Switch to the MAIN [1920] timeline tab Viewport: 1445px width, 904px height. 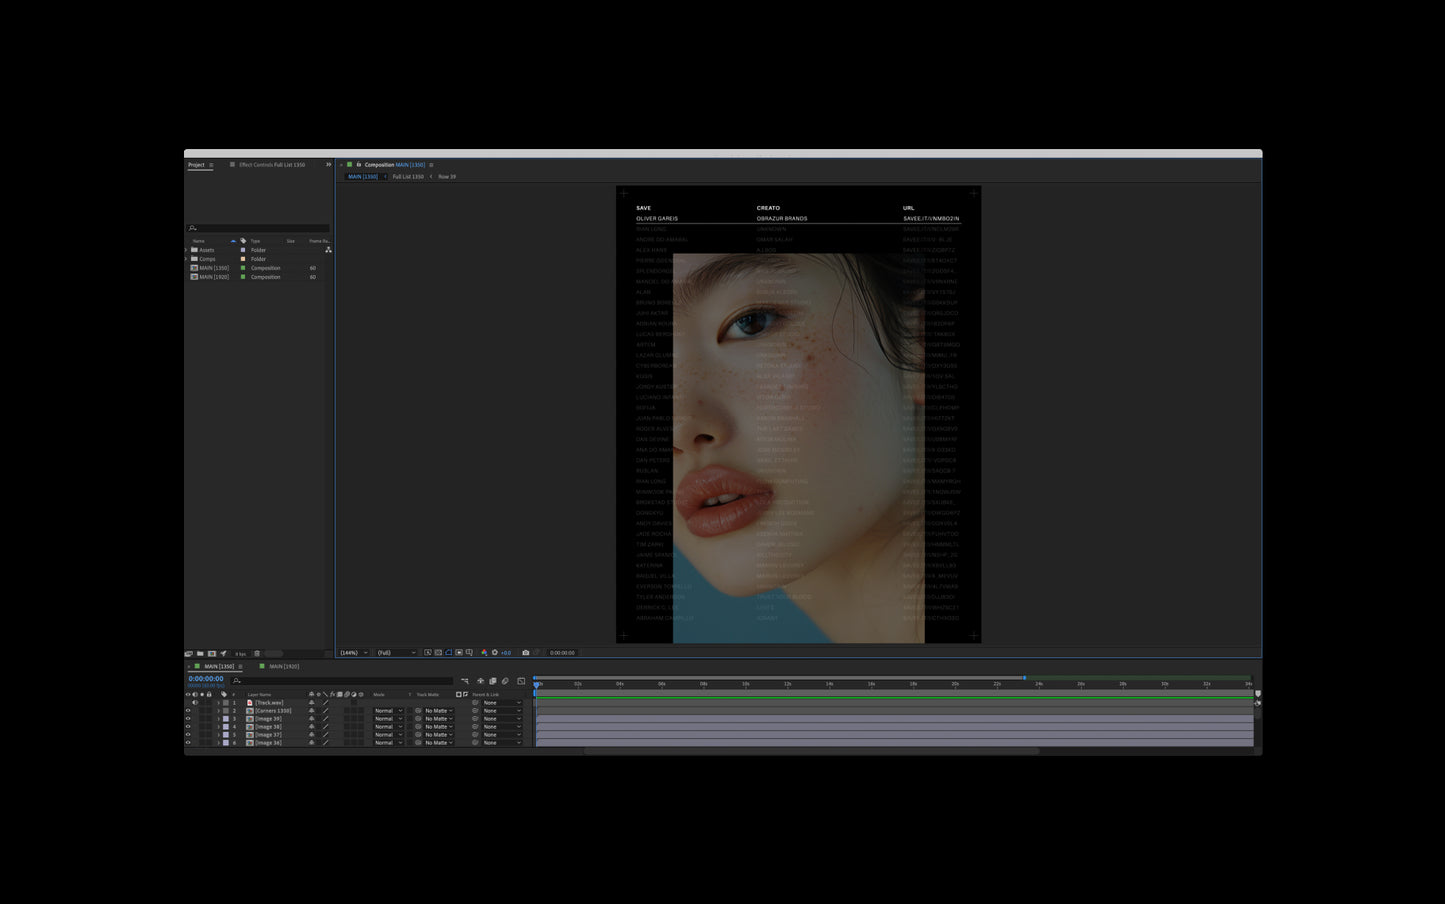[x=284, y=666]
